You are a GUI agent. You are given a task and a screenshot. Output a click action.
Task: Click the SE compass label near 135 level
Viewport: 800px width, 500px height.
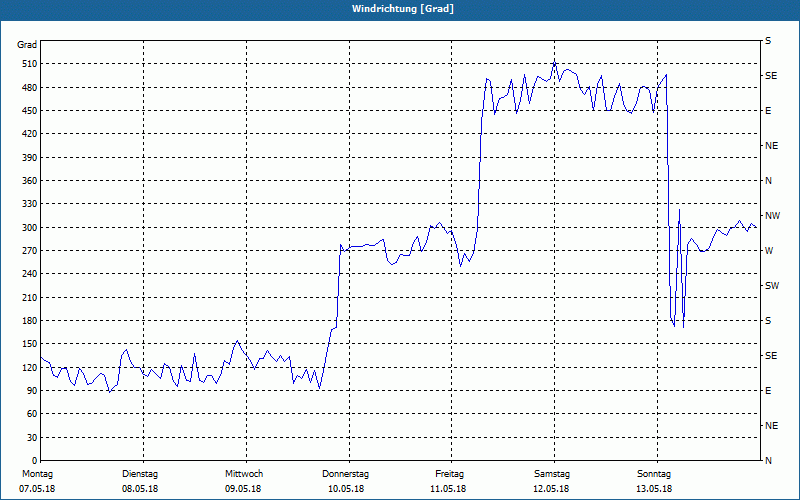[771, 356]
